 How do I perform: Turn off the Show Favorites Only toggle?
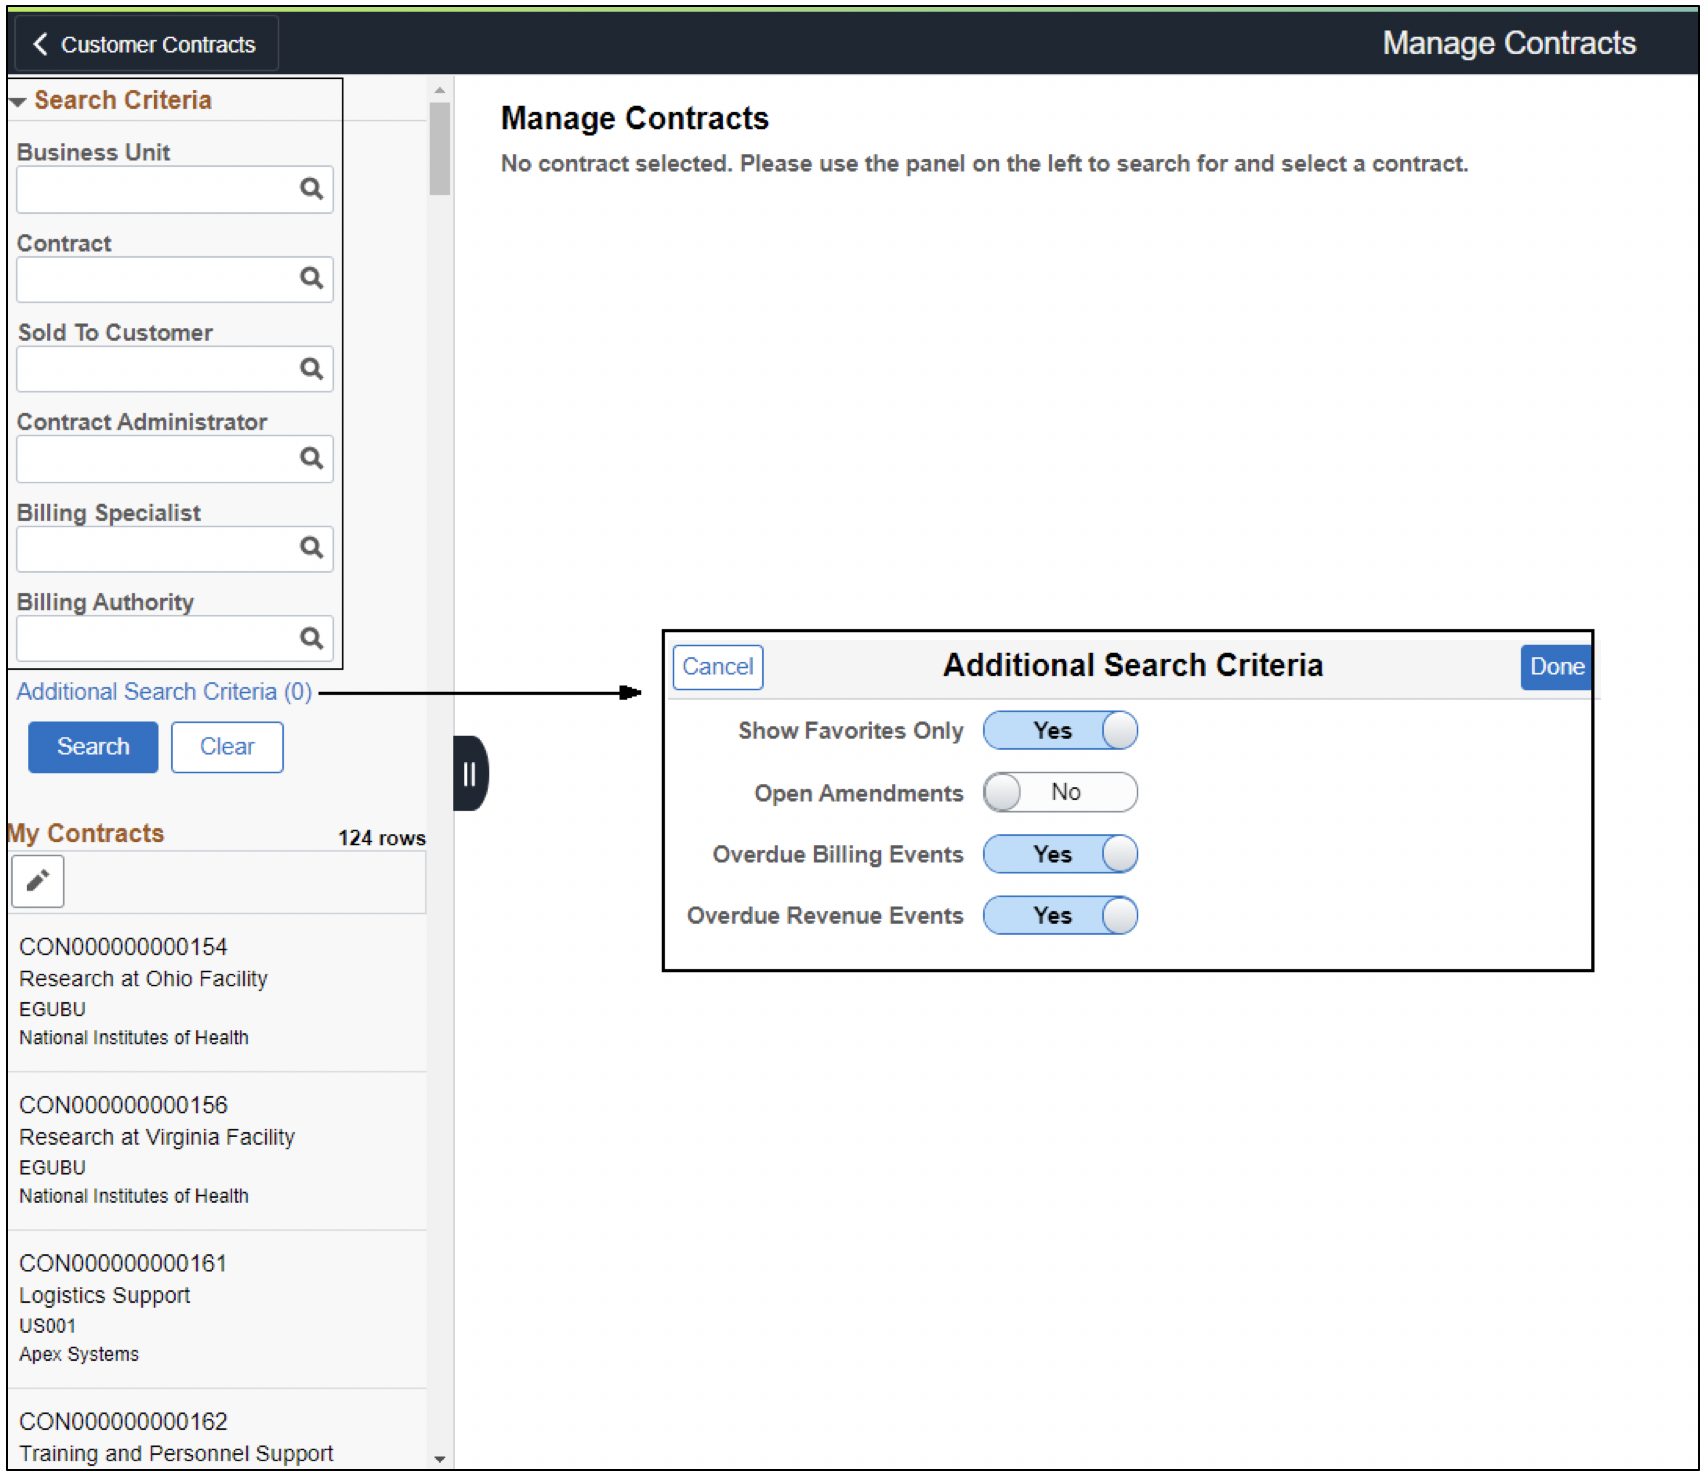(x=1059, y=730)
